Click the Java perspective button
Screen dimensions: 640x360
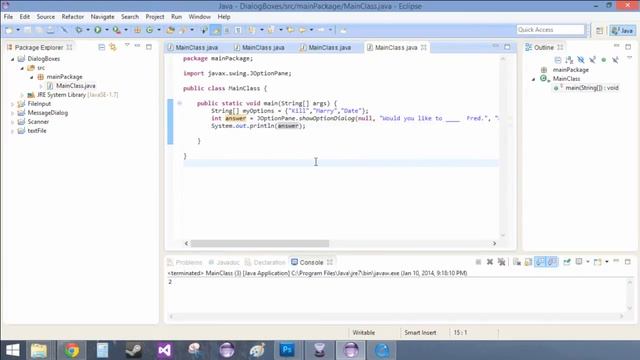[622, 31]
